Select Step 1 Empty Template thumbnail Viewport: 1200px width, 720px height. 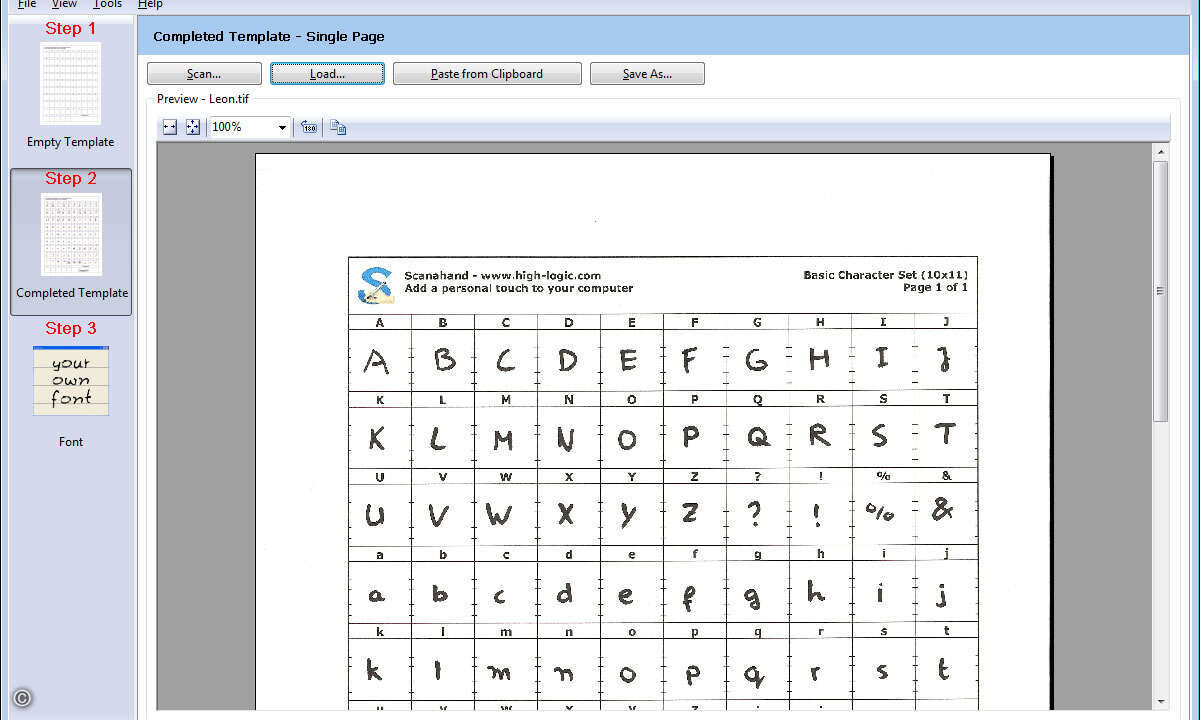71,84
